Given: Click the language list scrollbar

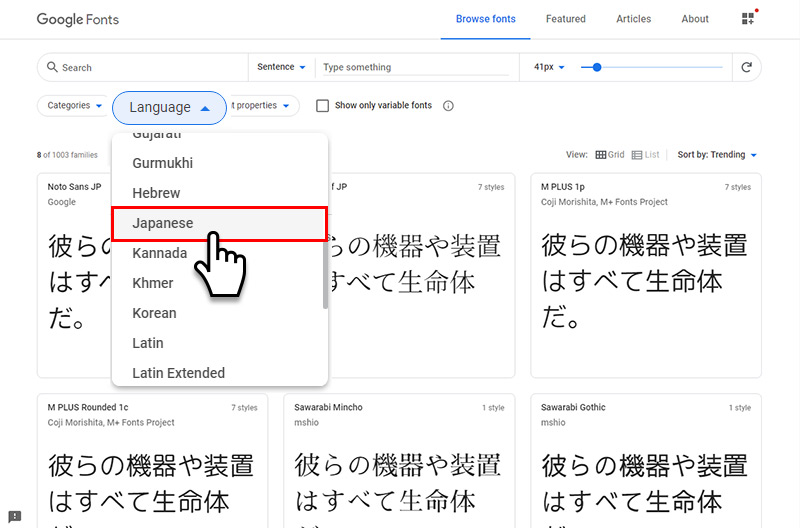Looking at the screenshot, I should pyautogui.click(x=325, y=274).
